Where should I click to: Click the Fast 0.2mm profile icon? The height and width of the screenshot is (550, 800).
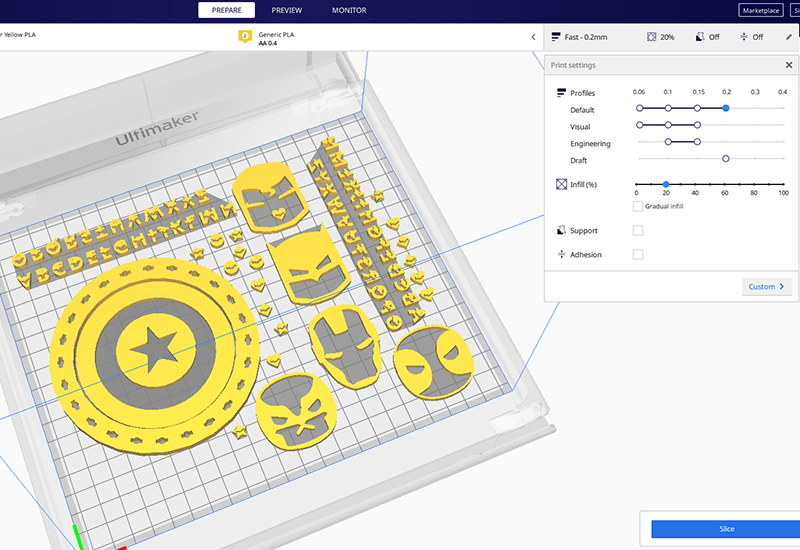click(x=556, y=37)
